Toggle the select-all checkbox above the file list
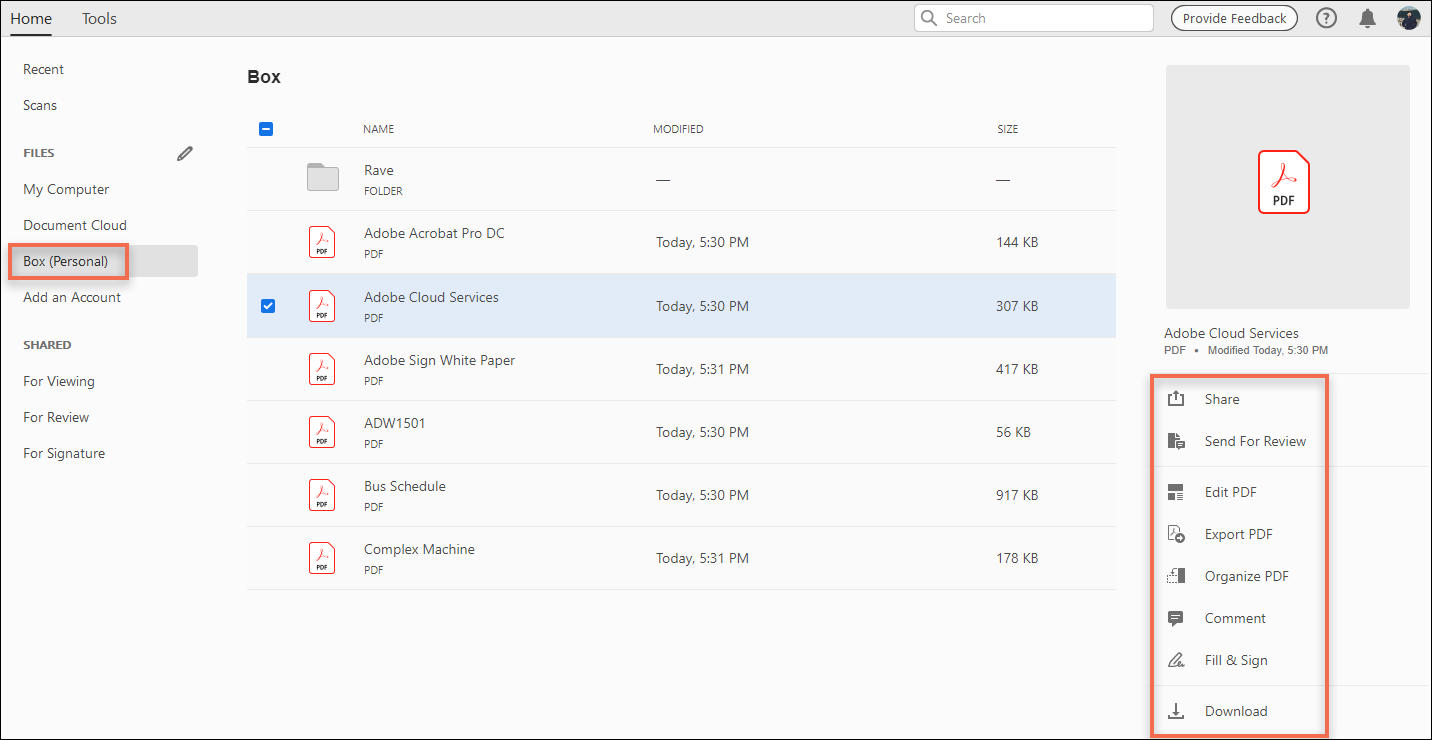The height and width of the screenshot is (740, 1432). tap(266, 128)
